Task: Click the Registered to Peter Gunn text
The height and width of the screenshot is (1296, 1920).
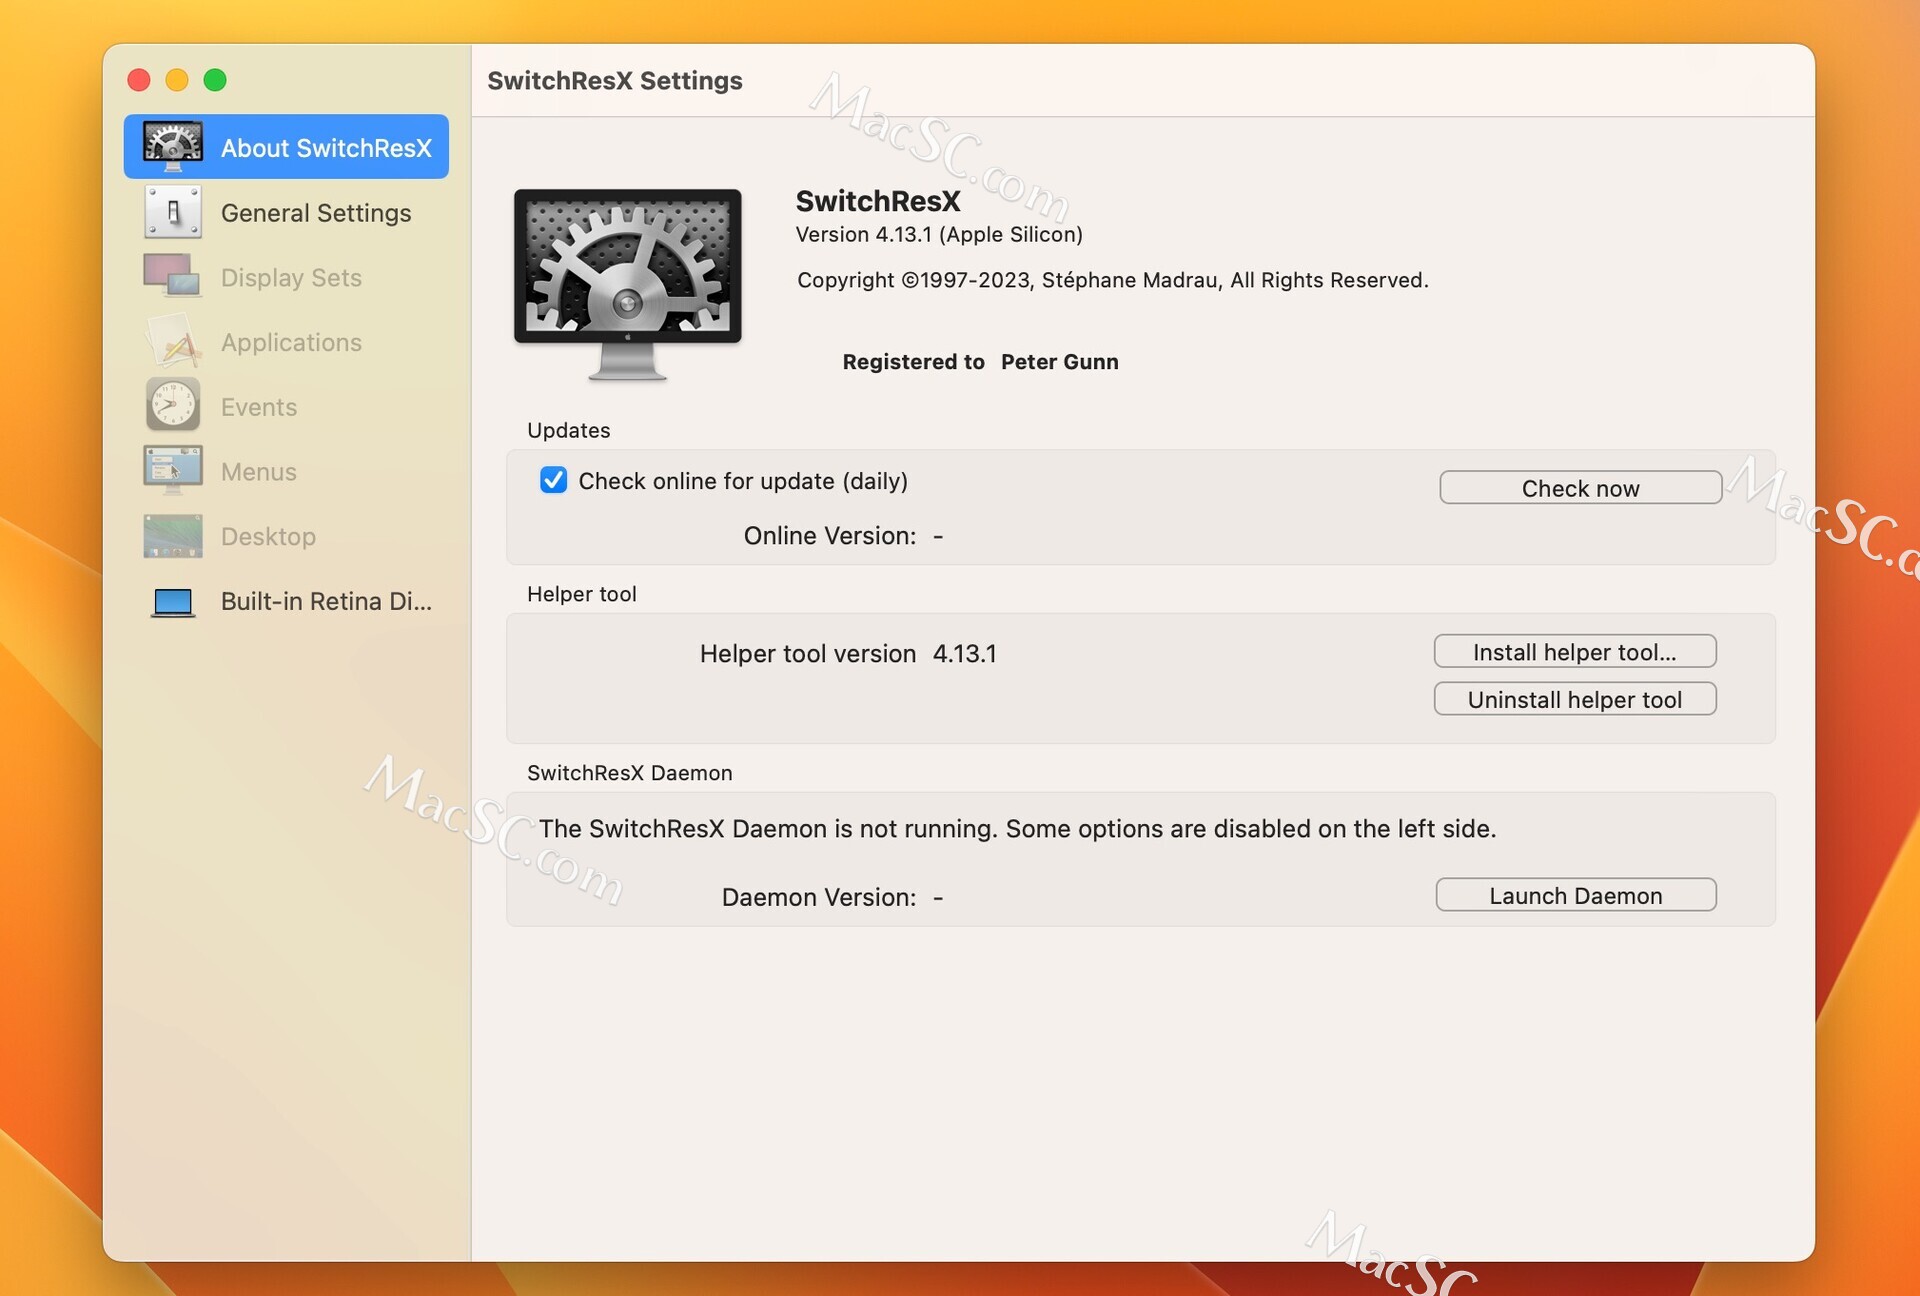Action: point(979,361)
